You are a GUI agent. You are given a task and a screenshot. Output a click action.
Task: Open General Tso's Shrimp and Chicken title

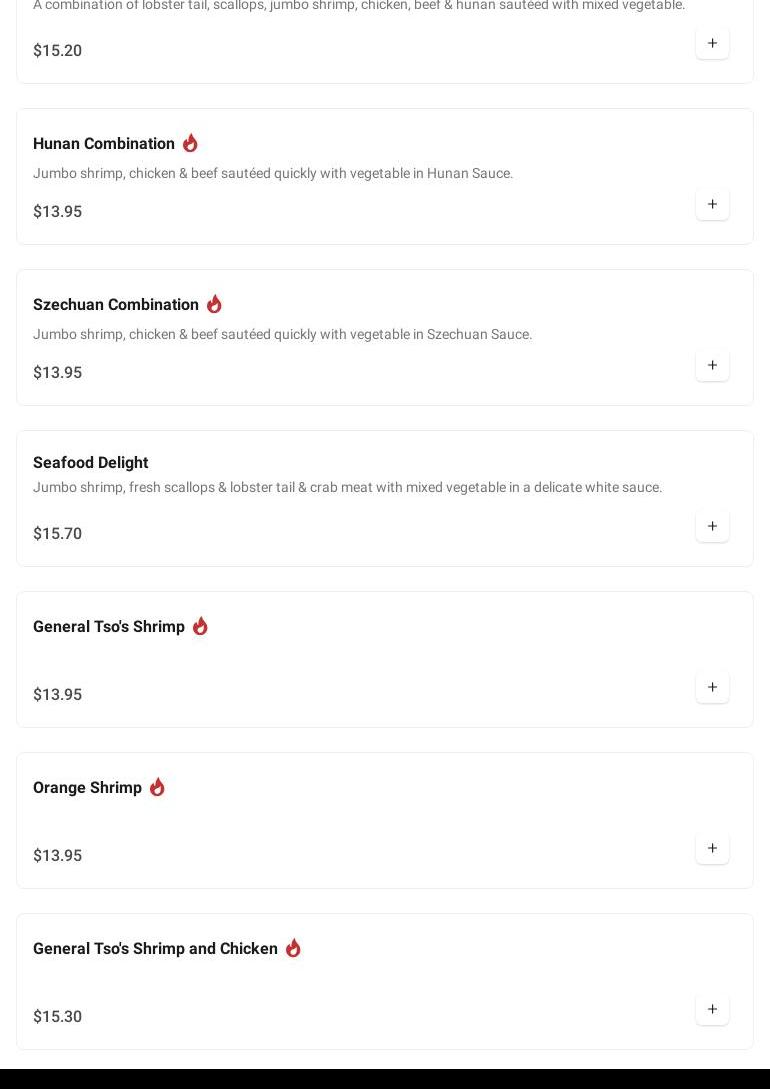[155, 949]
